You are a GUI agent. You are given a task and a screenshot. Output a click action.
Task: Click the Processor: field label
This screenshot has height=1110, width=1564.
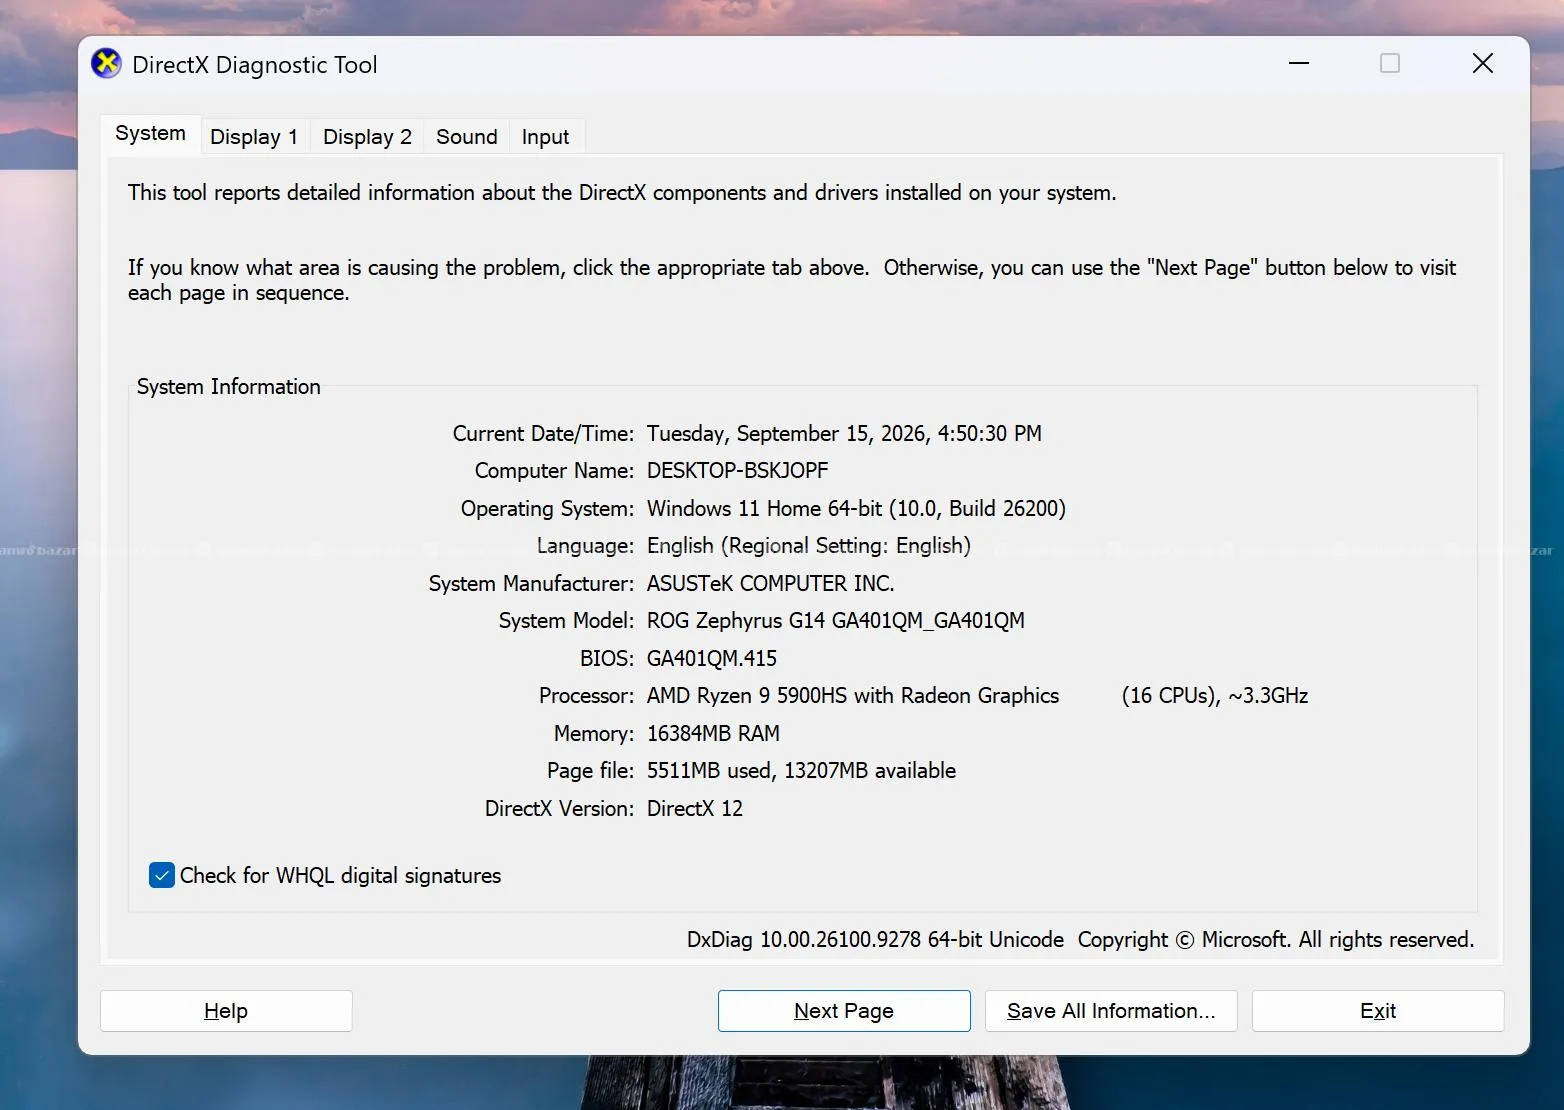click(x=586, y=696)
